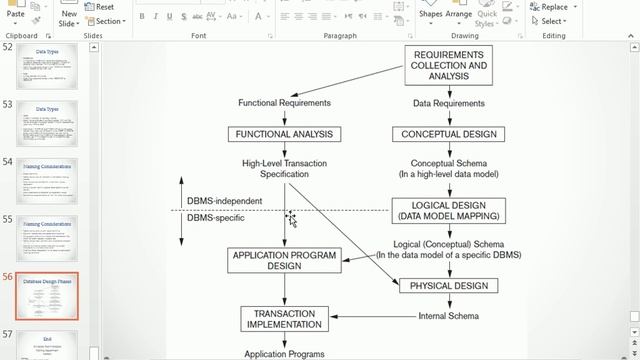Go to previous slide double-arrow button
Screen dimensions: 640x360
point(634,343)
